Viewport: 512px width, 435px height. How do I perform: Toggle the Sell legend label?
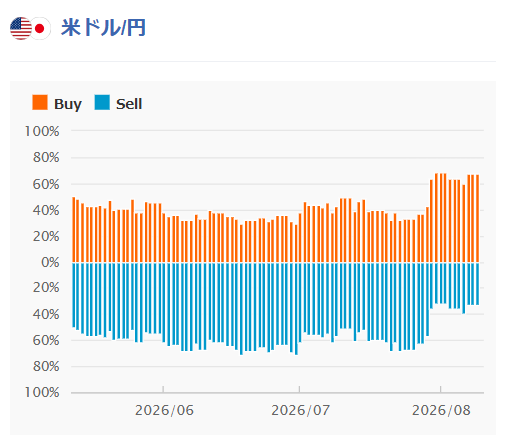(129, 104)
